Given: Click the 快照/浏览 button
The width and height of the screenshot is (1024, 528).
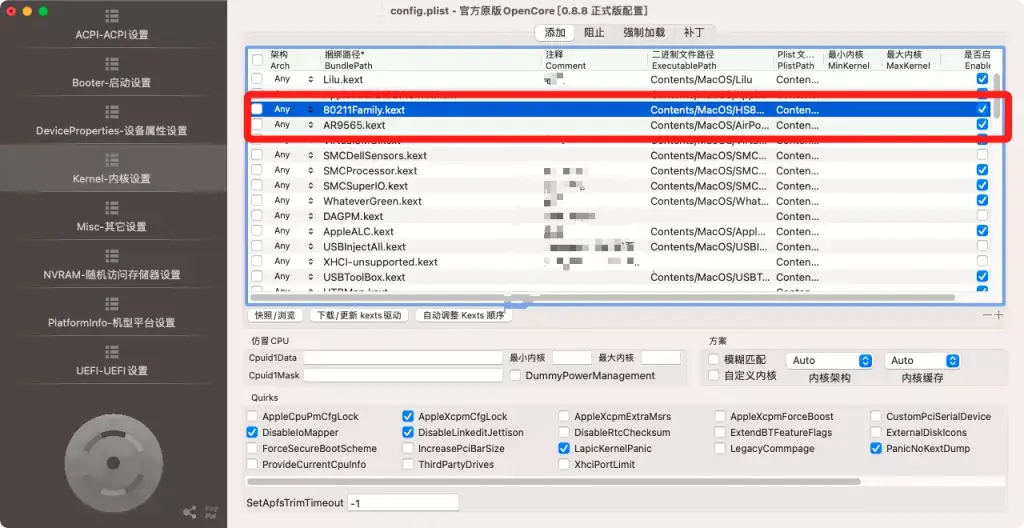Looking at the screenshot, I should pos(275,315).
